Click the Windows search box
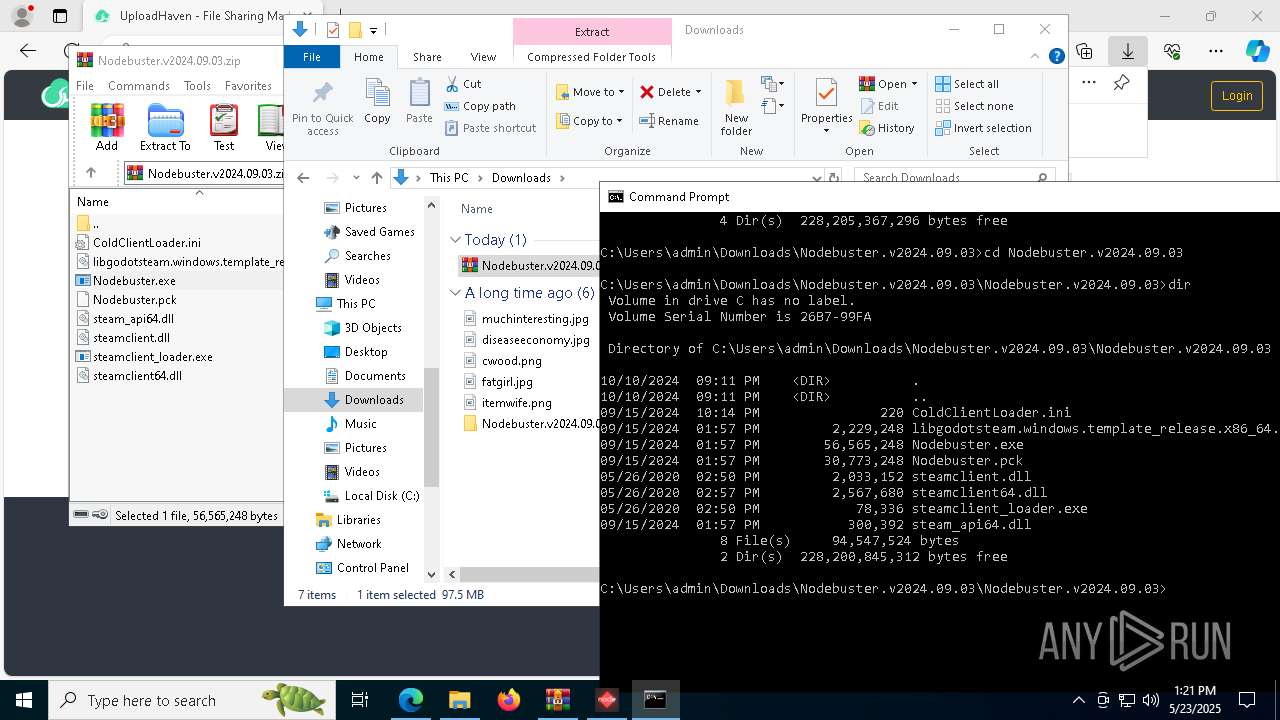 click(x=192, y=700)
